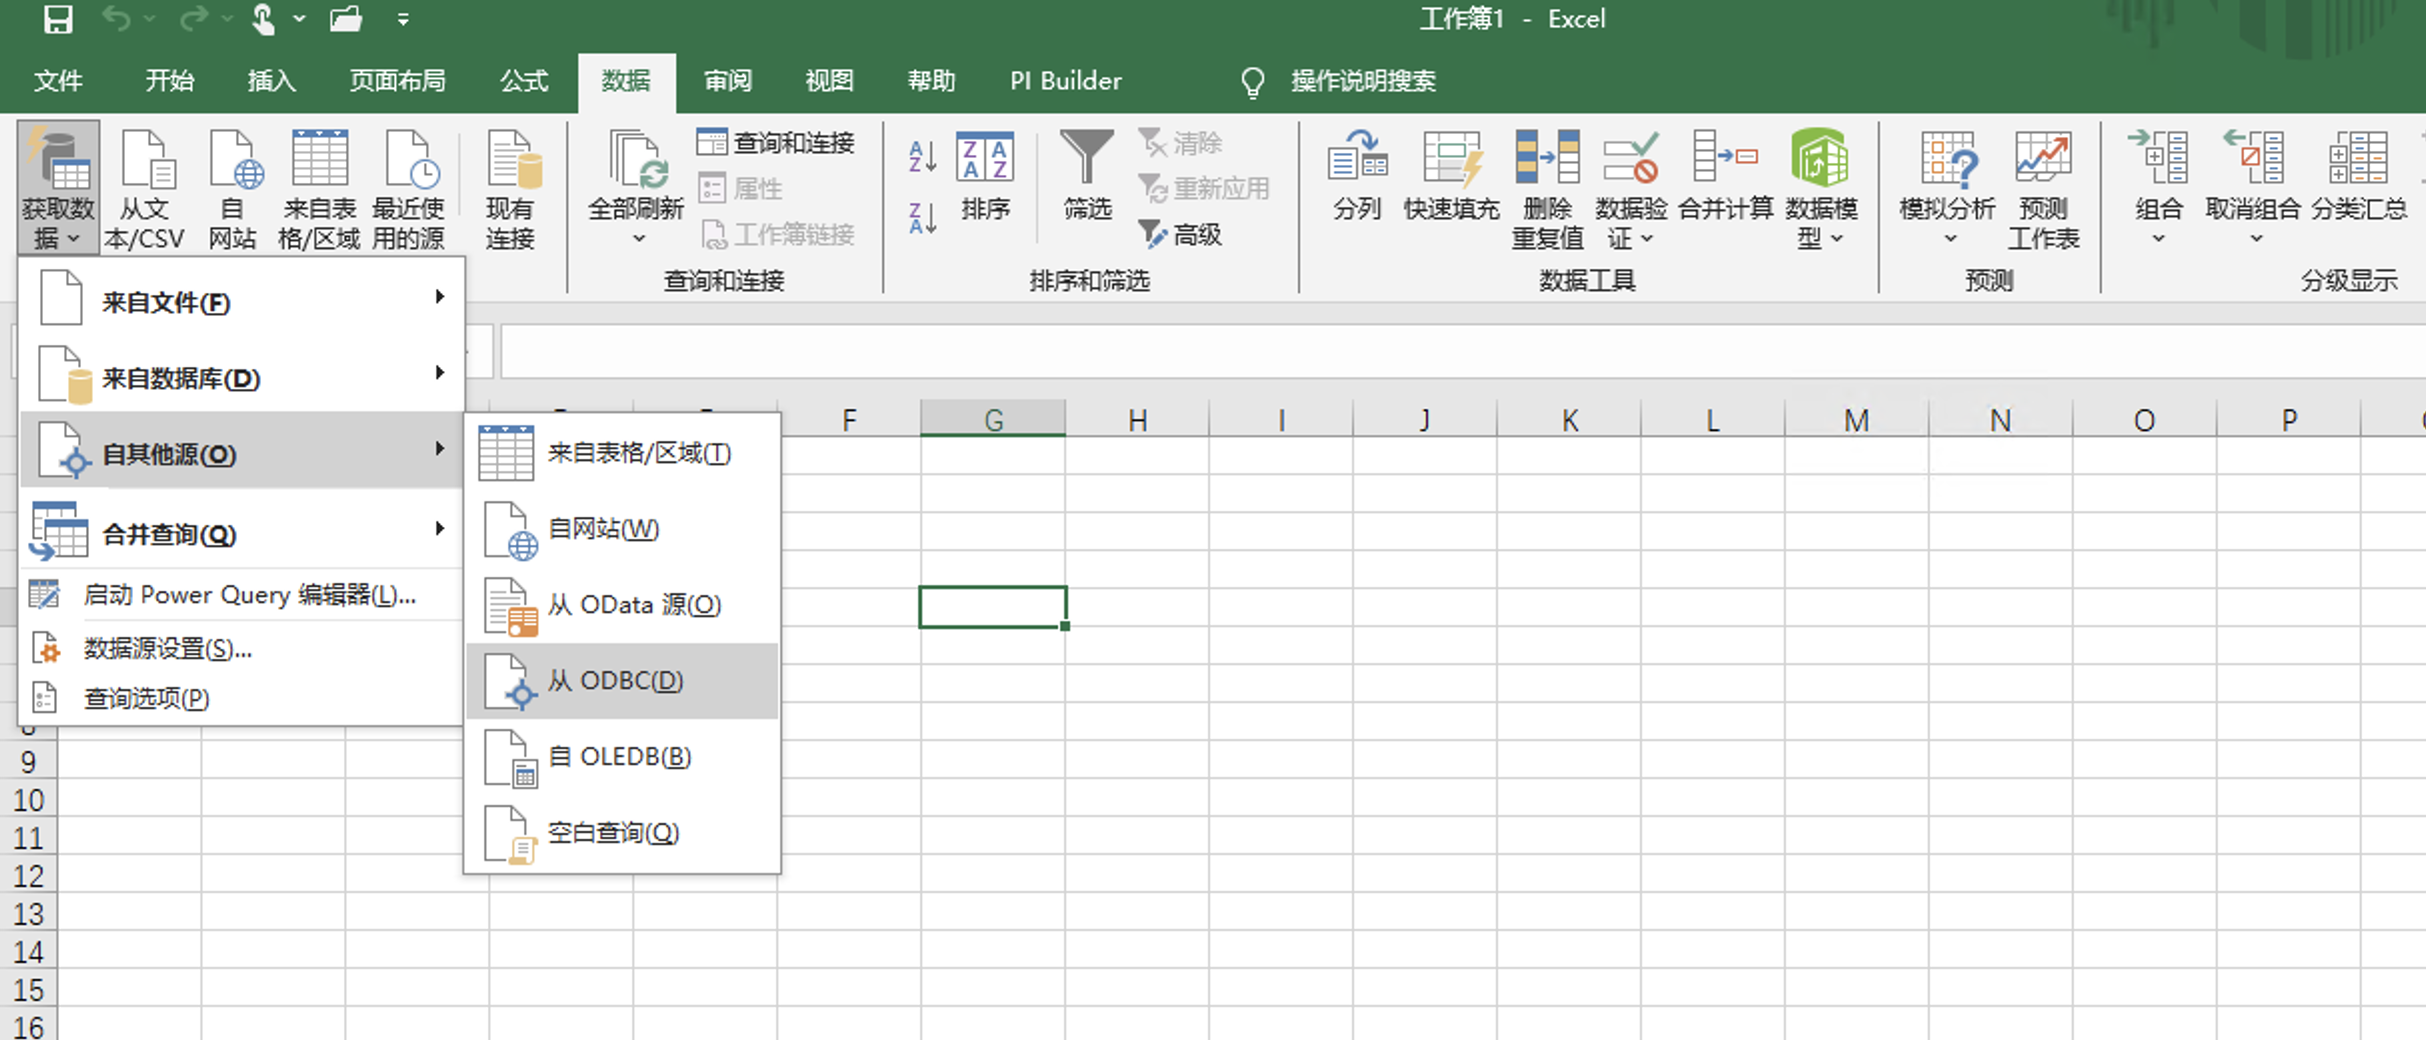
Task: Open the Page Layout (页面布局) tab
Action: coord(397,81)
